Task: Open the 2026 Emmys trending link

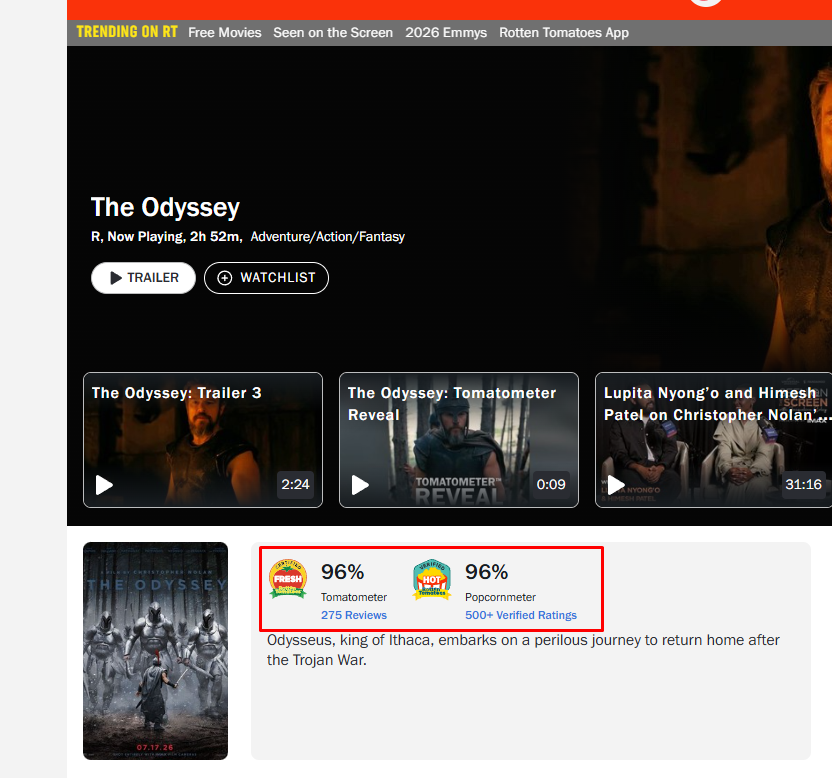Action: pyautogui.click(x=446, y=32)
